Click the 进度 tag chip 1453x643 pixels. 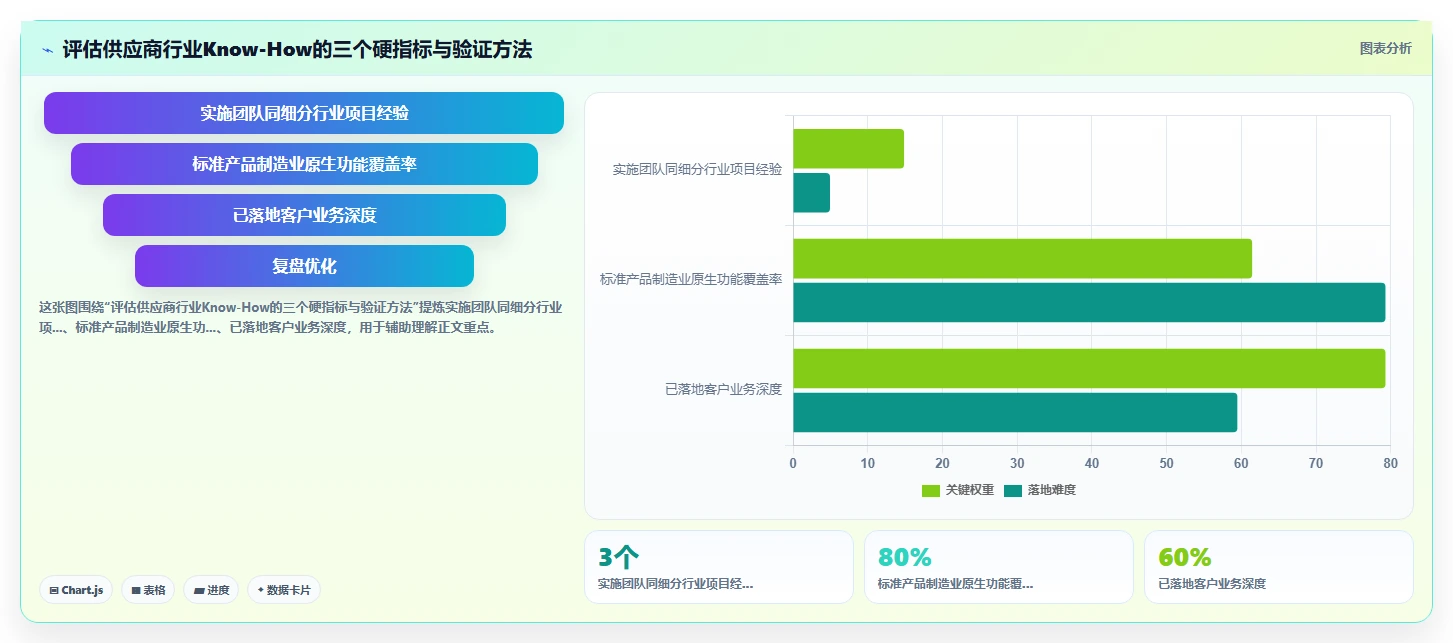pos(211,590)
